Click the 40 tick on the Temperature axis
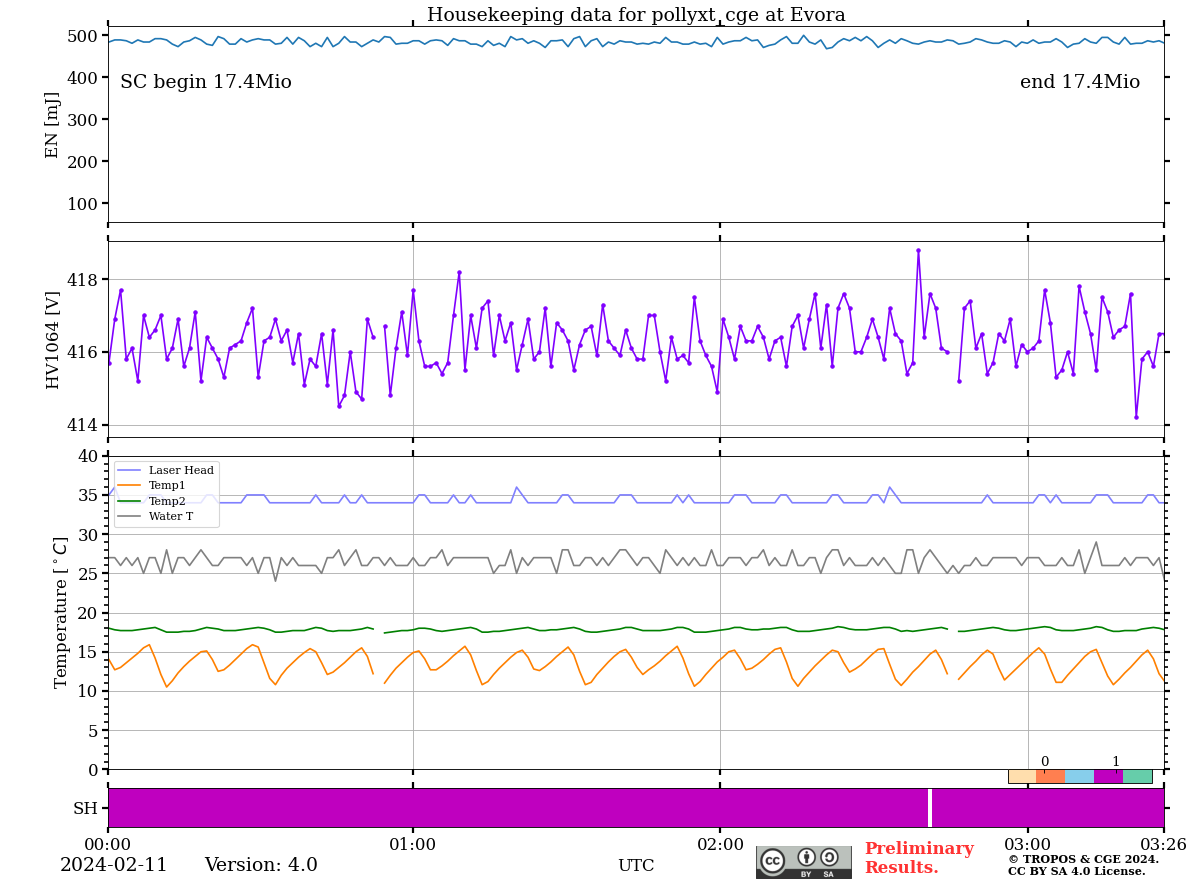Screen dimensions: 1200x880 (x=88, y=456)
